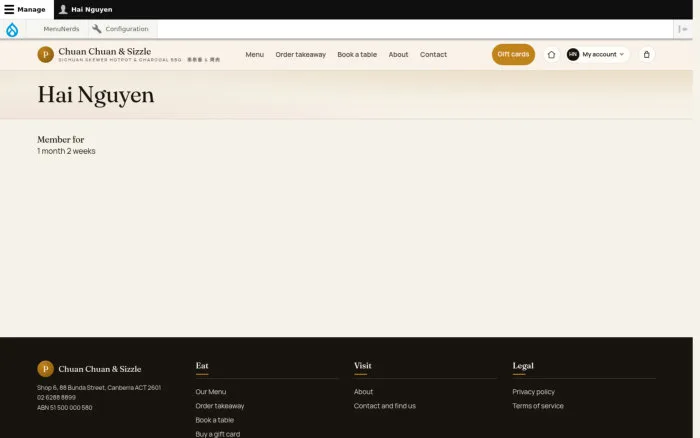Click the Member for label
The image size is (700, 438).
[x=60, y=140]
